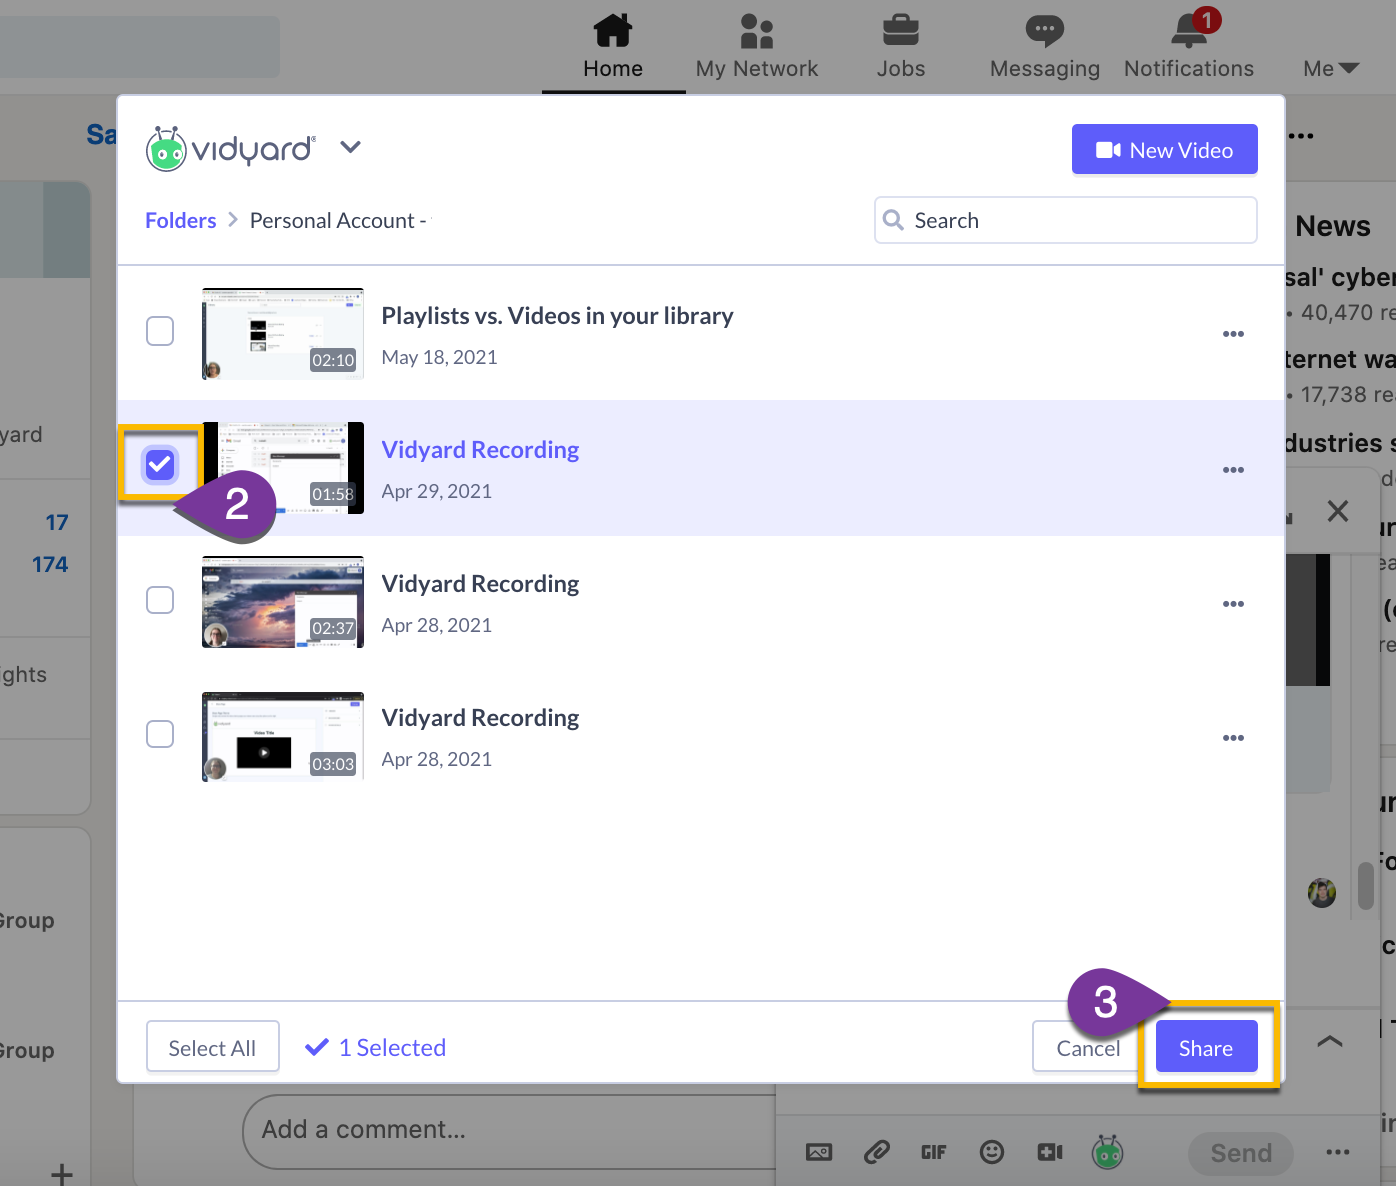
Task: Open the Jobs section
Action: click(901, 47)
